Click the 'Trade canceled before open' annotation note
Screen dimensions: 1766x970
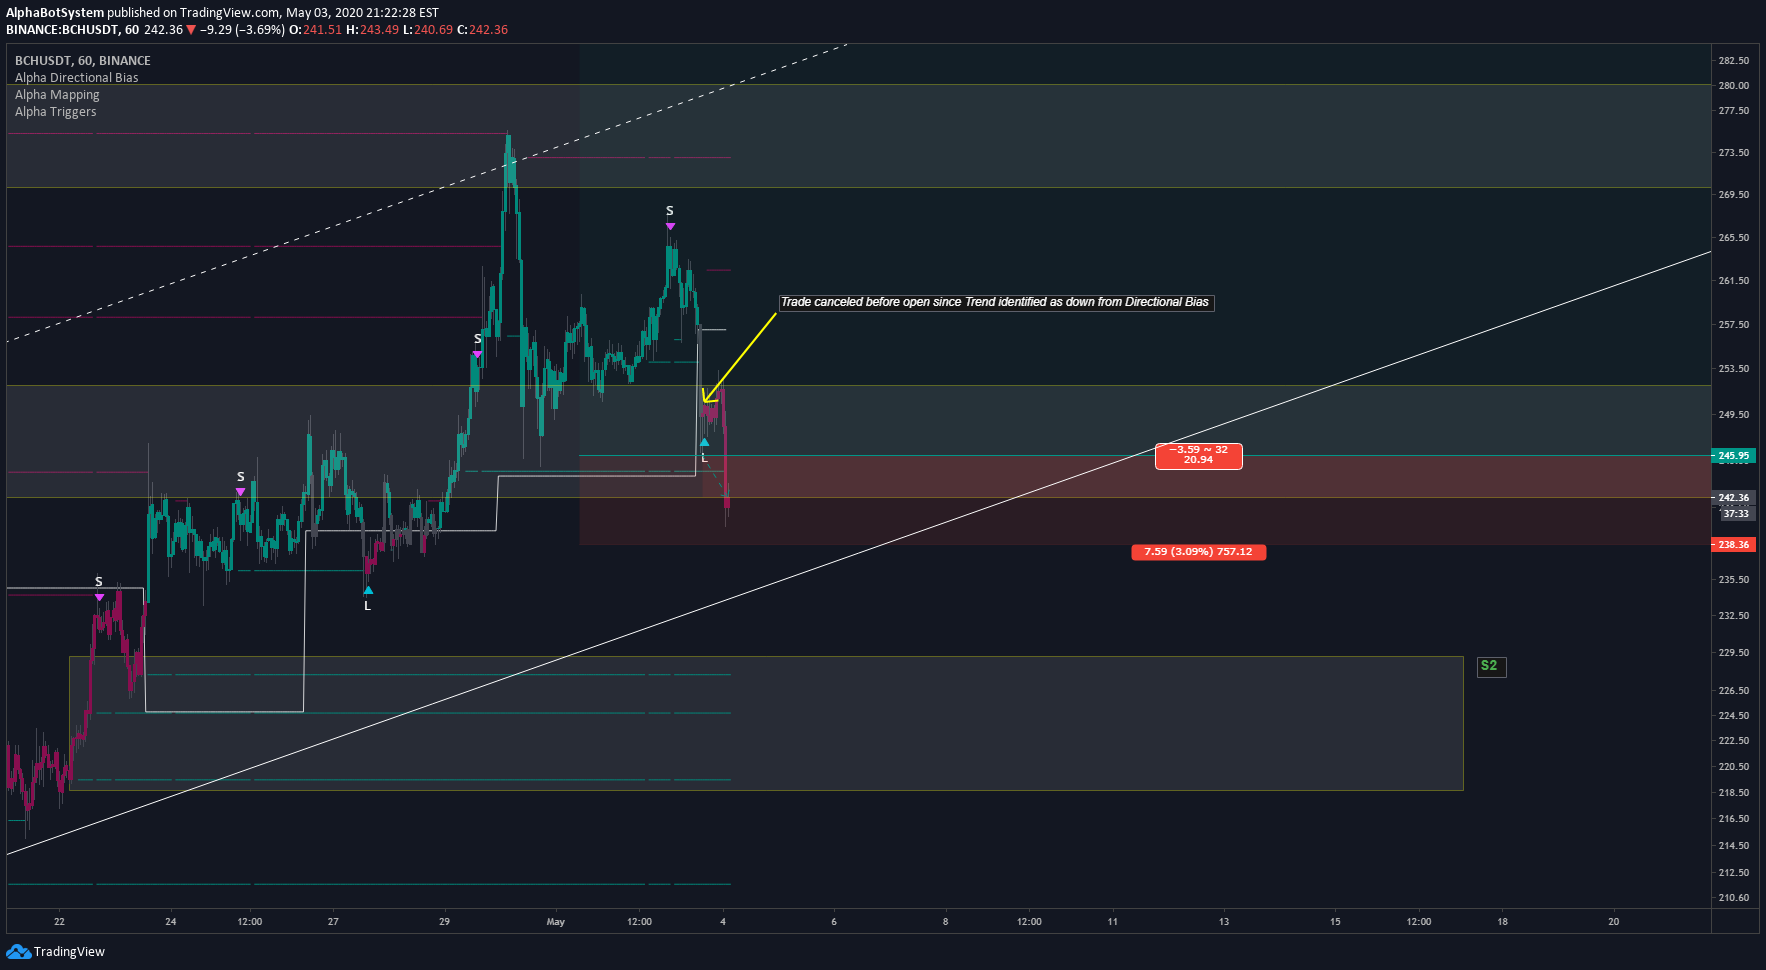coord(996,302)
